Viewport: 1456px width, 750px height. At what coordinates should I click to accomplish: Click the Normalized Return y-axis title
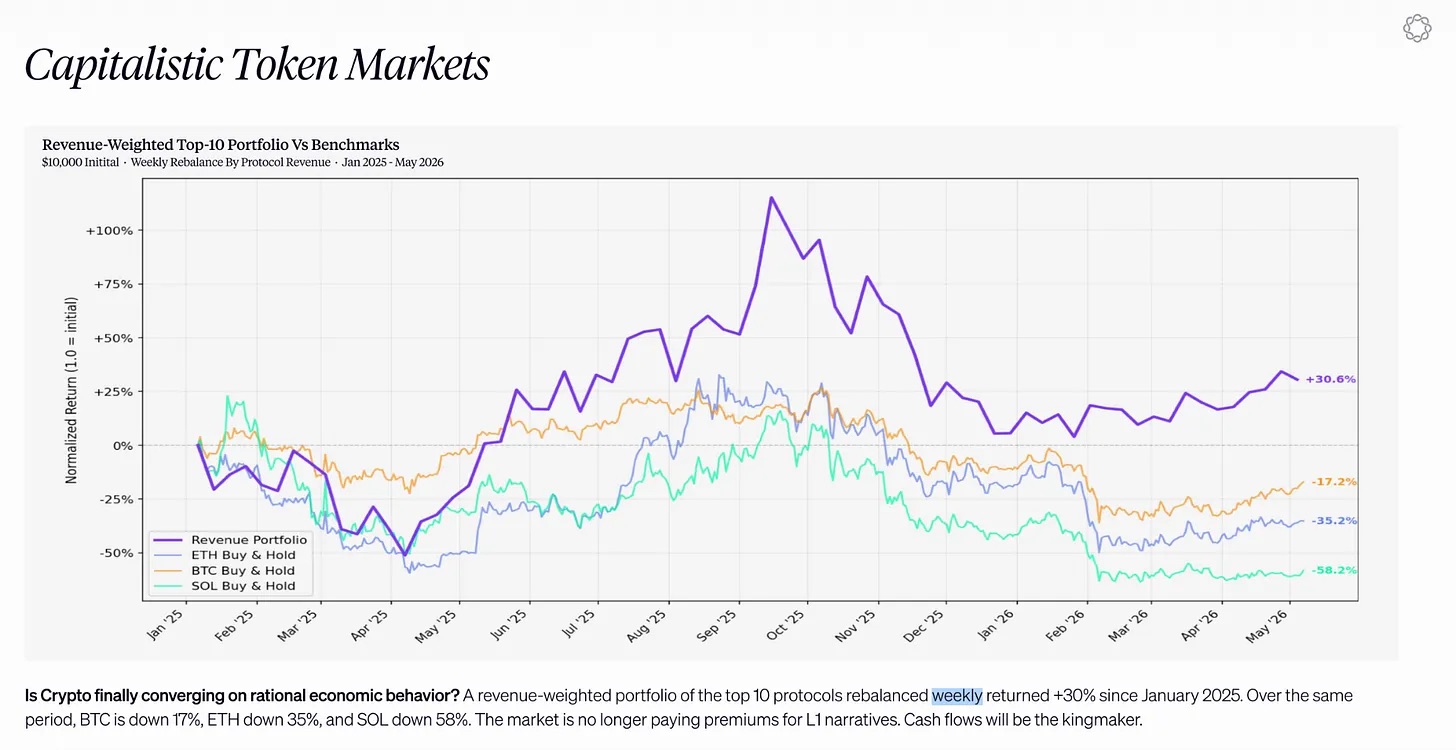pyautogui.click(x=71, y=390)
